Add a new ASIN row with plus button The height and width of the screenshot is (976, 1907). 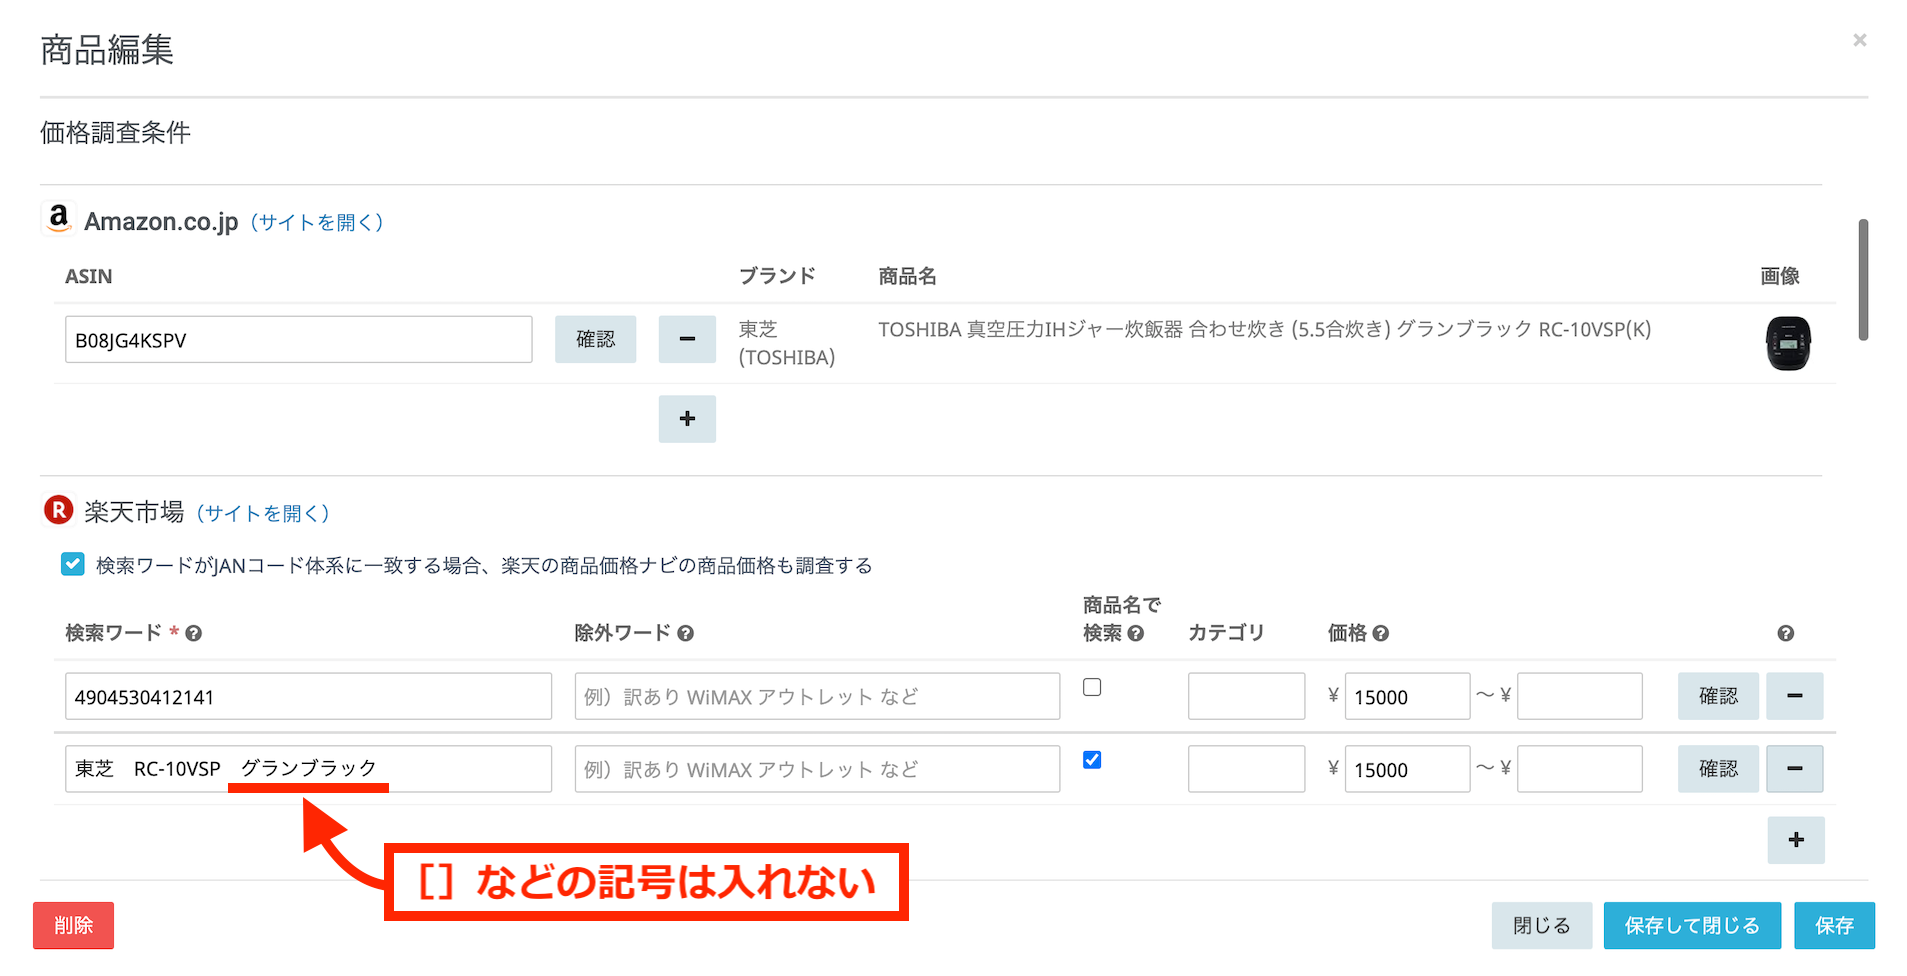point(687,419)
